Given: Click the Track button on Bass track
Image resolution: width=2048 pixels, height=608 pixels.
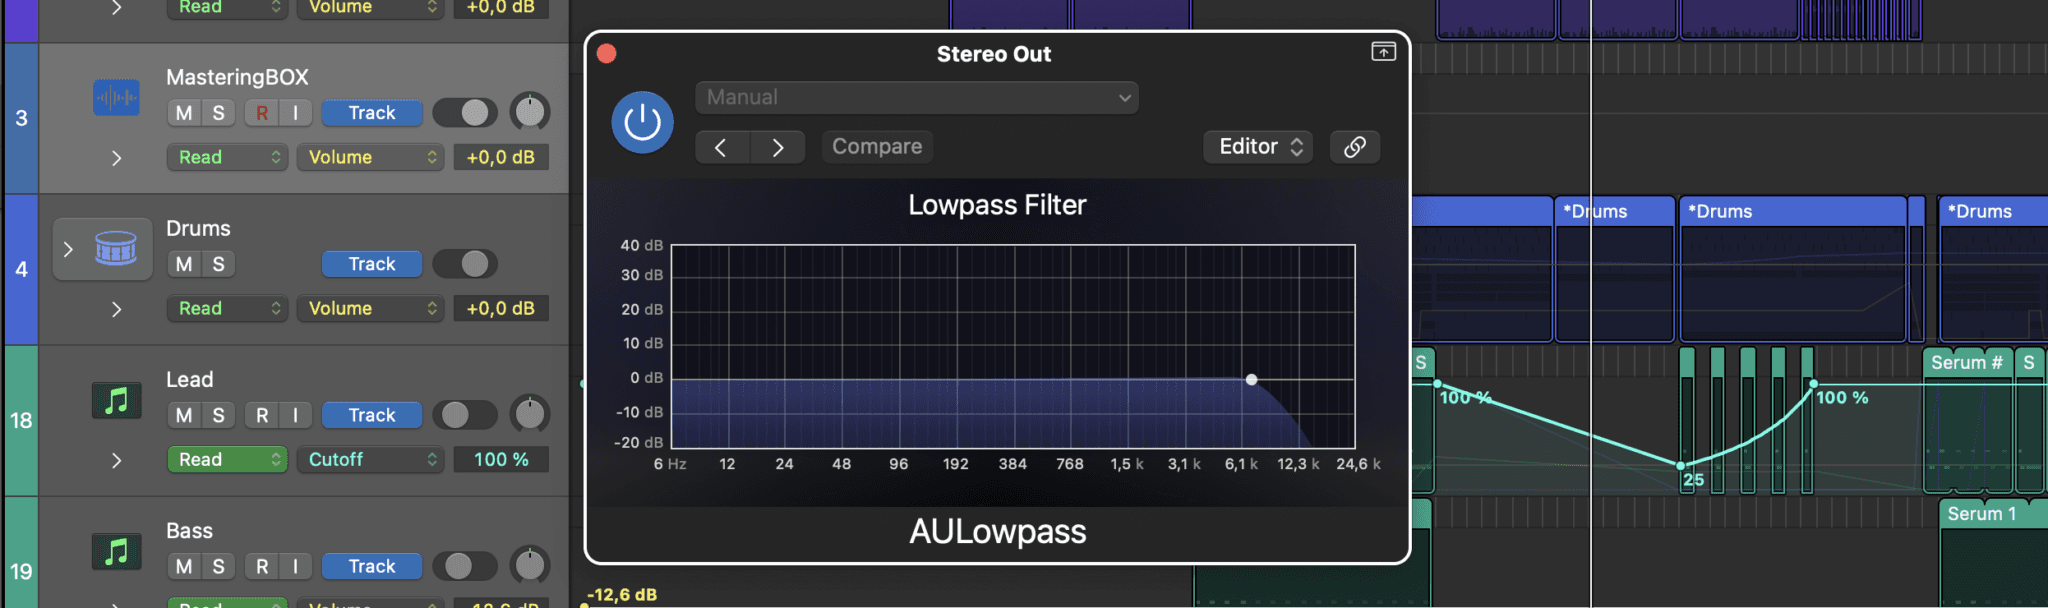Looking at the screenshot, I should pyautogui.click(x=371, y=566).
